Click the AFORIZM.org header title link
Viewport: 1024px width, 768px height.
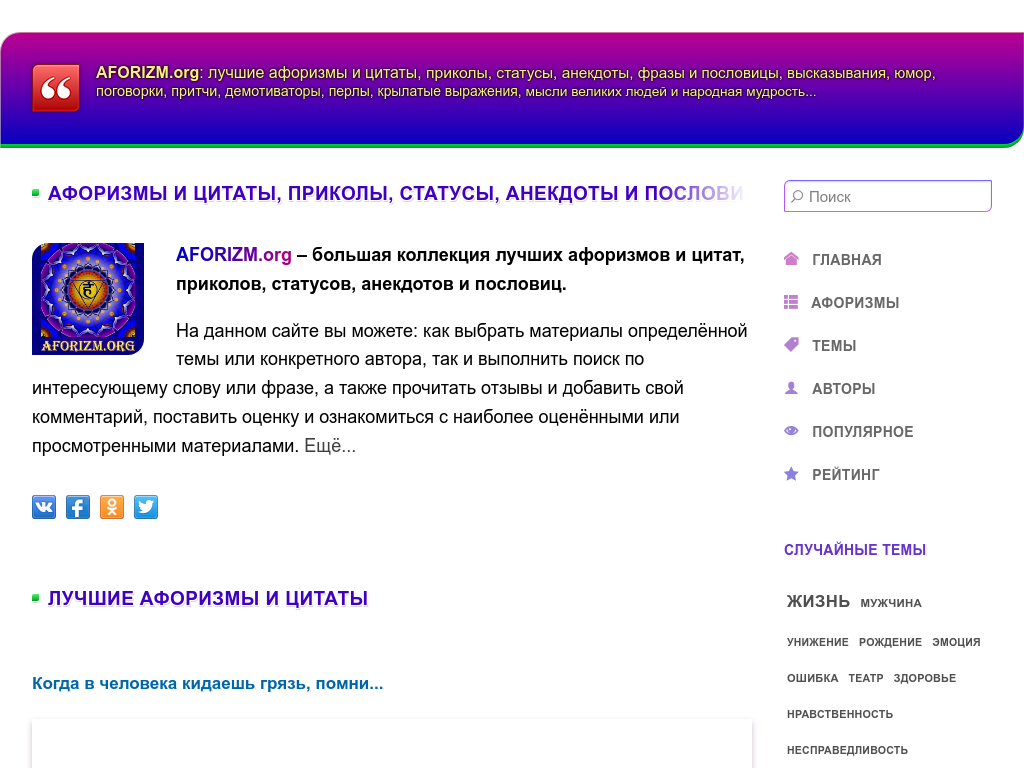[147, 72]
